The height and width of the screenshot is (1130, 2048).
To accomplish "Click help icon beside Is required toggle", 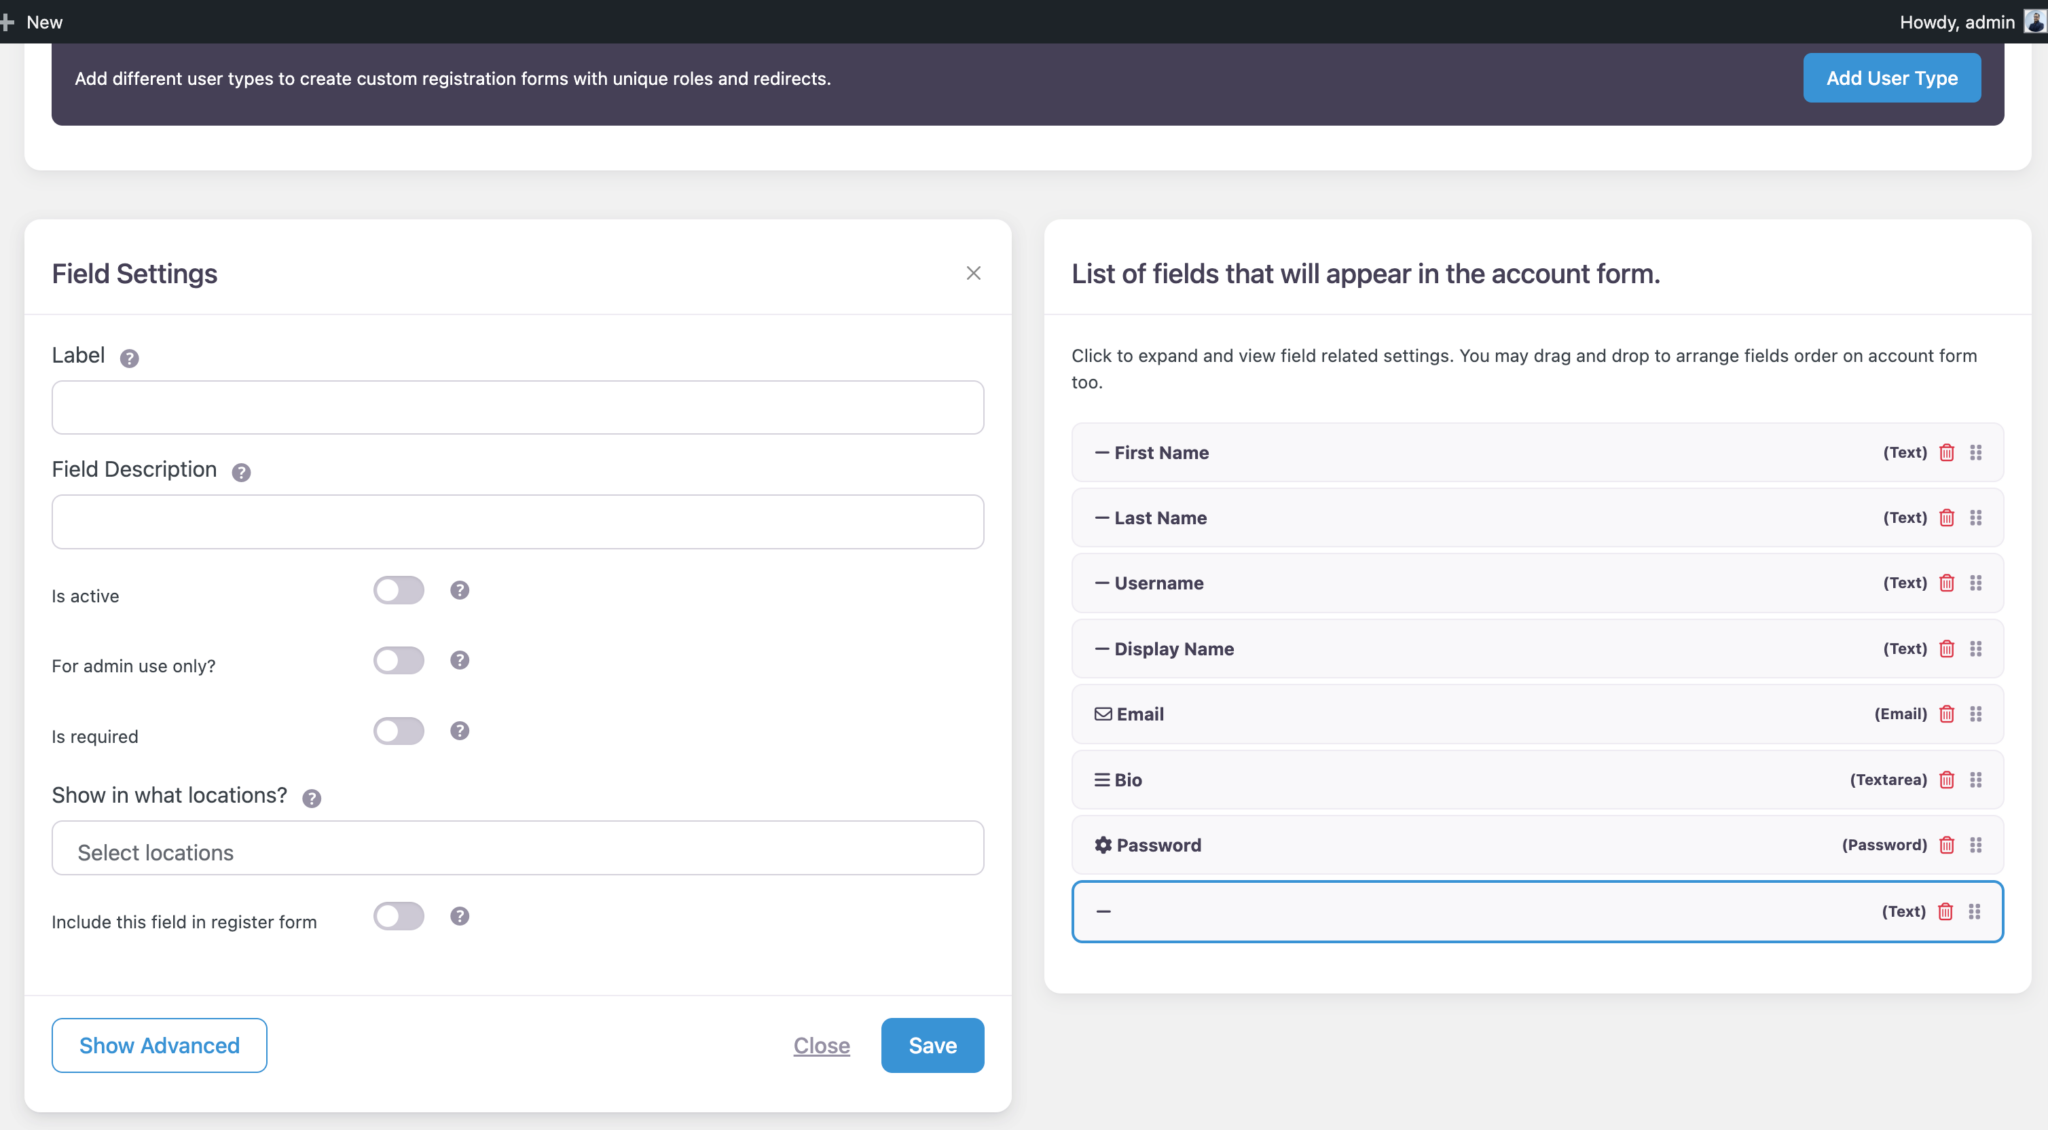I will [x=459, y=731].
